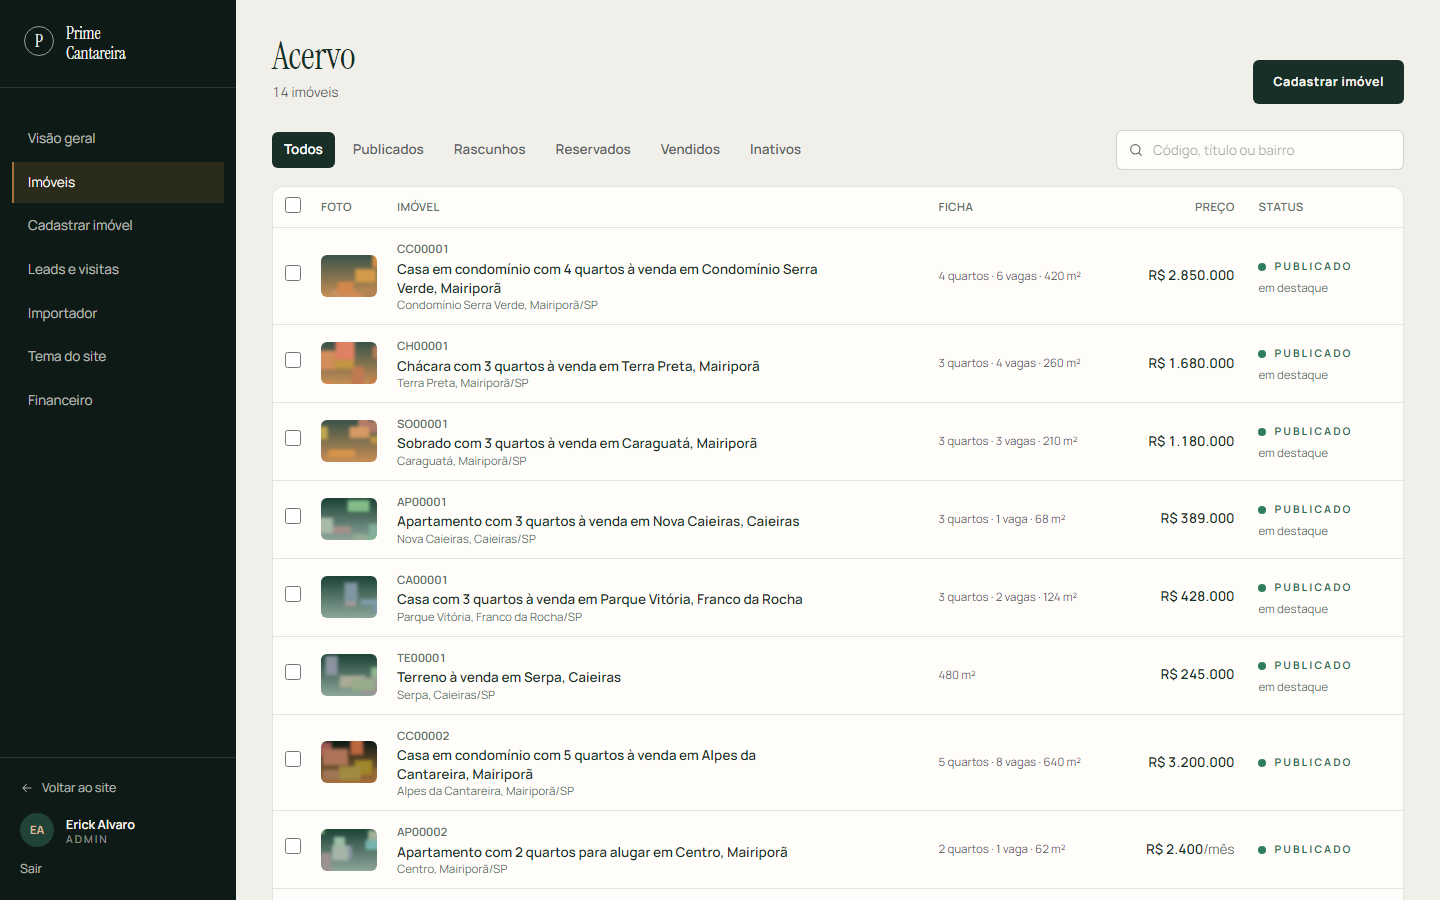Click the price R$ 2.850.000
The width and height of the screenshot is (1440, 900).
[x=1191, y=275]
